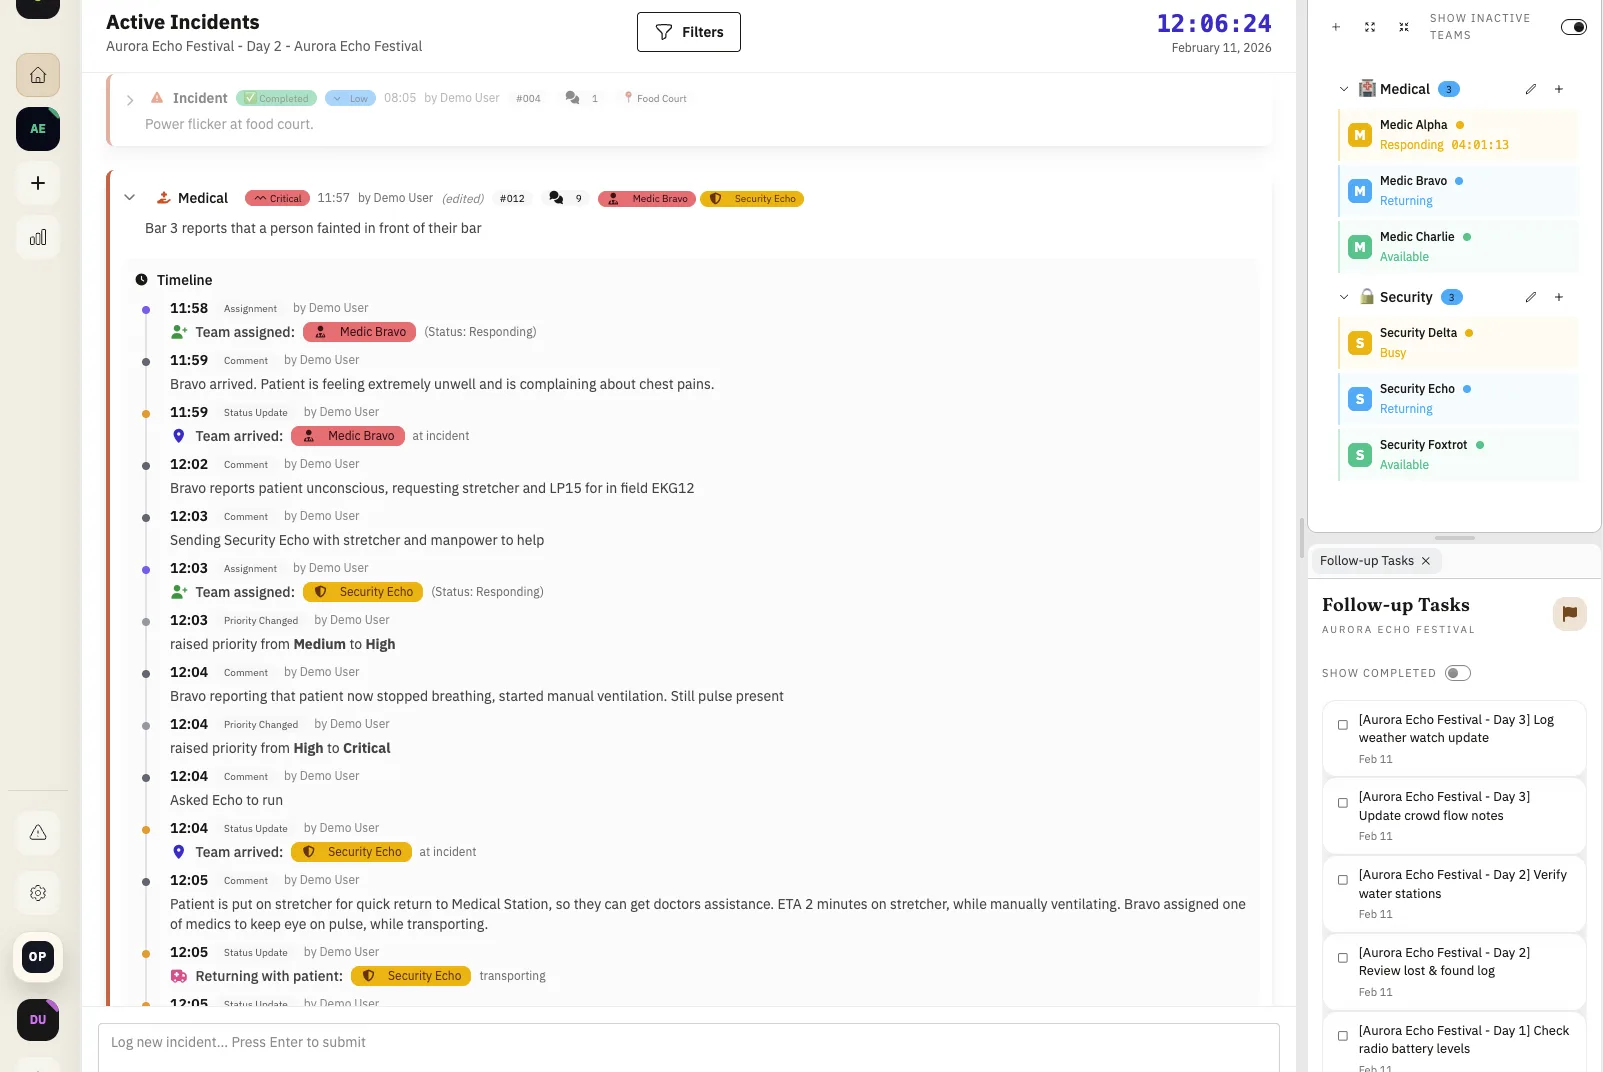
Task: Check the Log weather watch update task
Action: click(x=1343, y=725)
